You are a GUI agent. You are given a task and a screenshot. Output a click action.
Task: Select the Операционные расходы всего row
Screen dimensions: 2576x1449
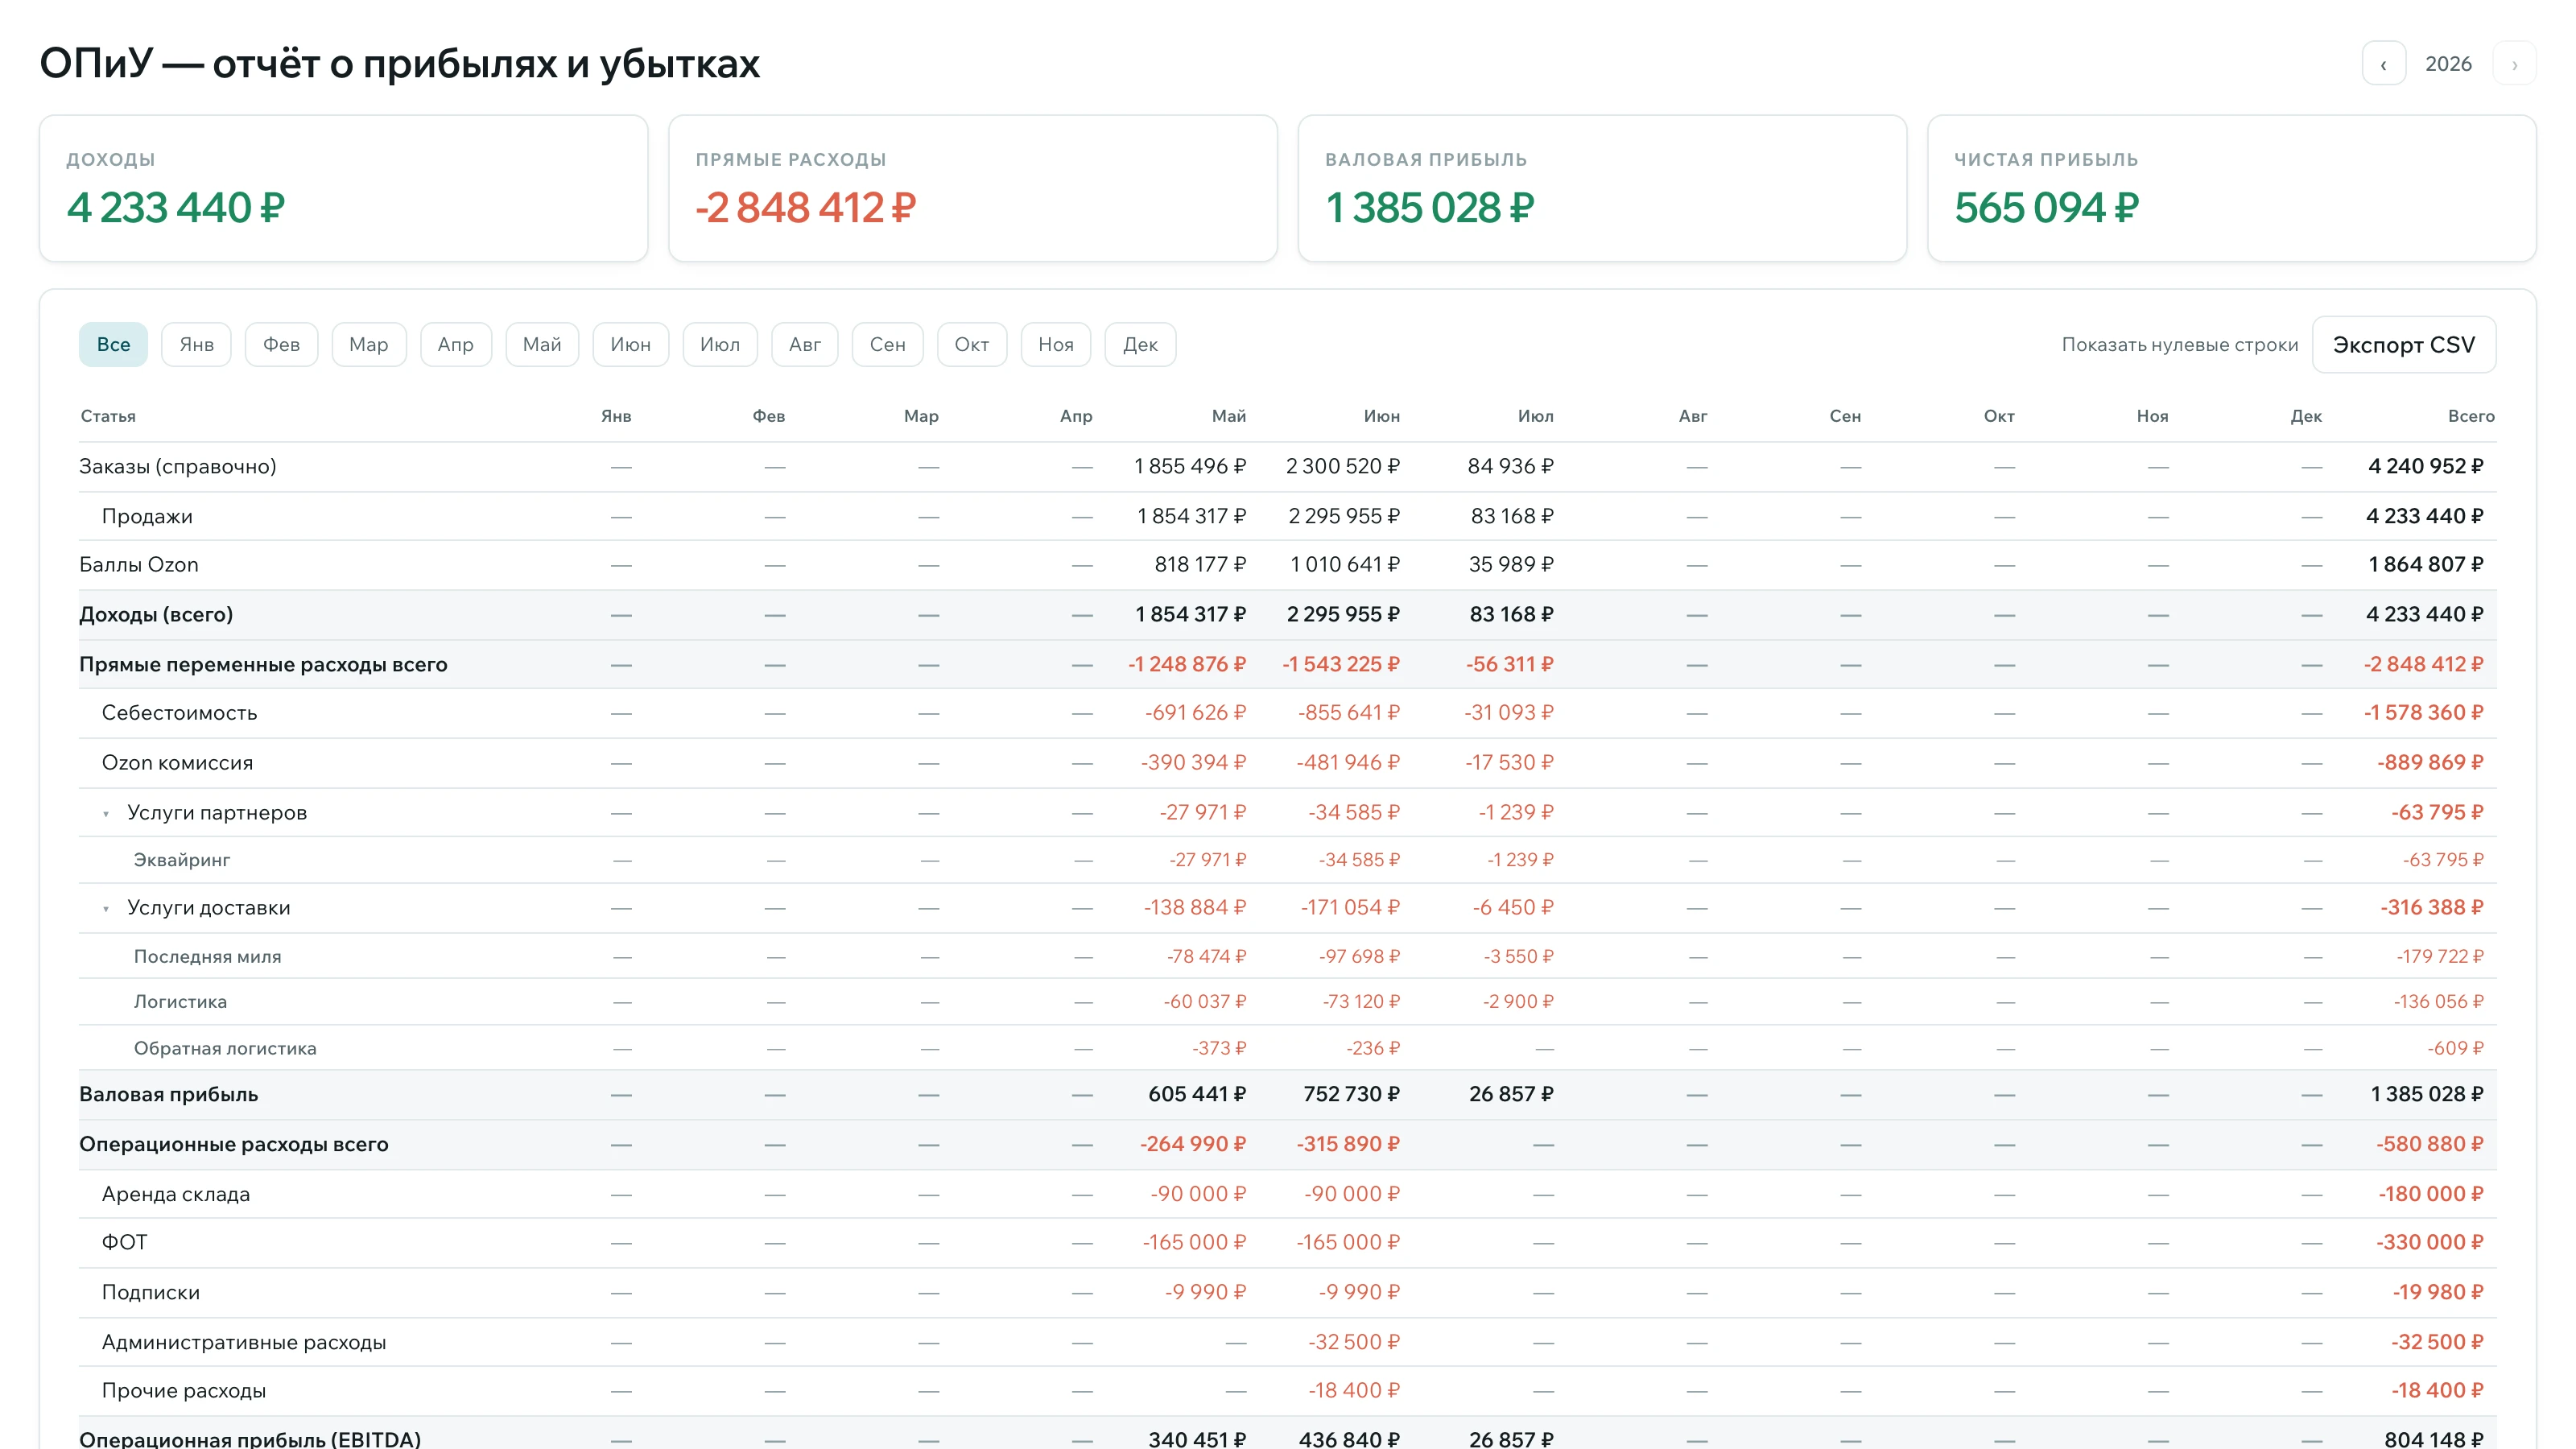[x=1287, y=1145]
